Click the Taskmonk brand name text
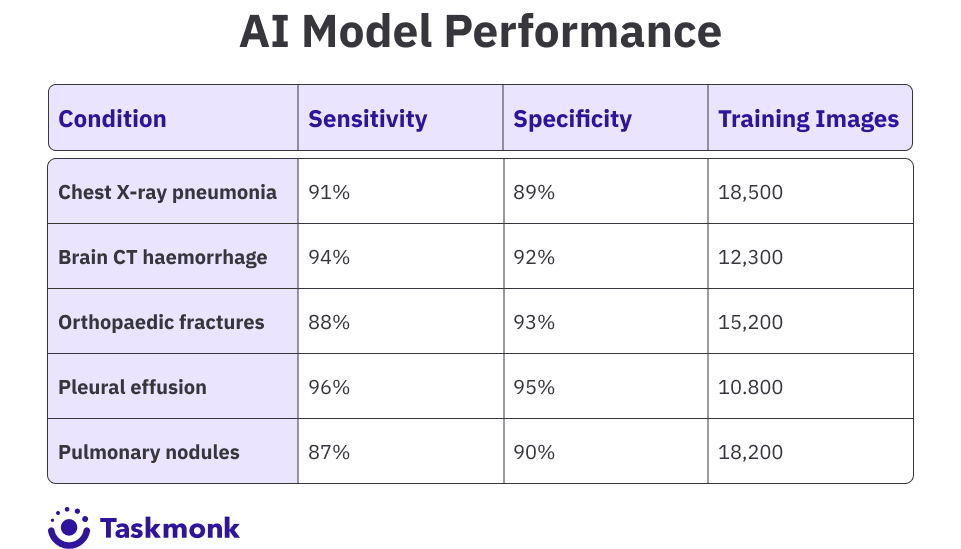The height and width of the screenshot is (549, 961). tap(170, 528)
